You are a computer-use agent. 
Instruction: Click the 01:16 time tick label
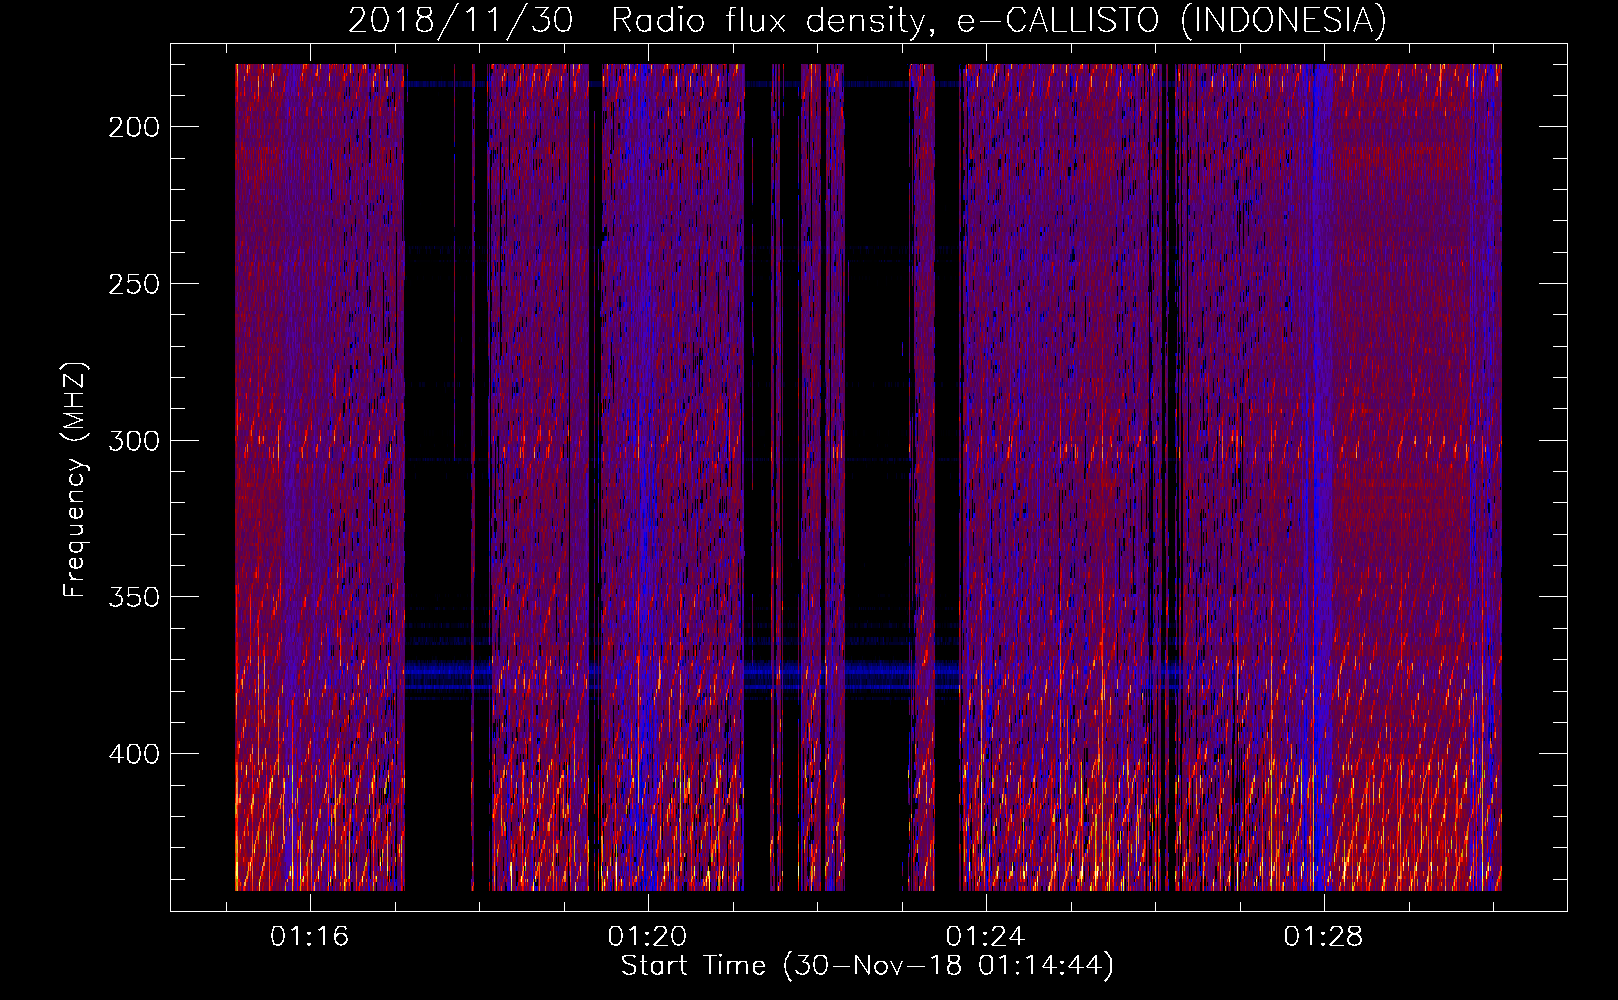point(310,936)
